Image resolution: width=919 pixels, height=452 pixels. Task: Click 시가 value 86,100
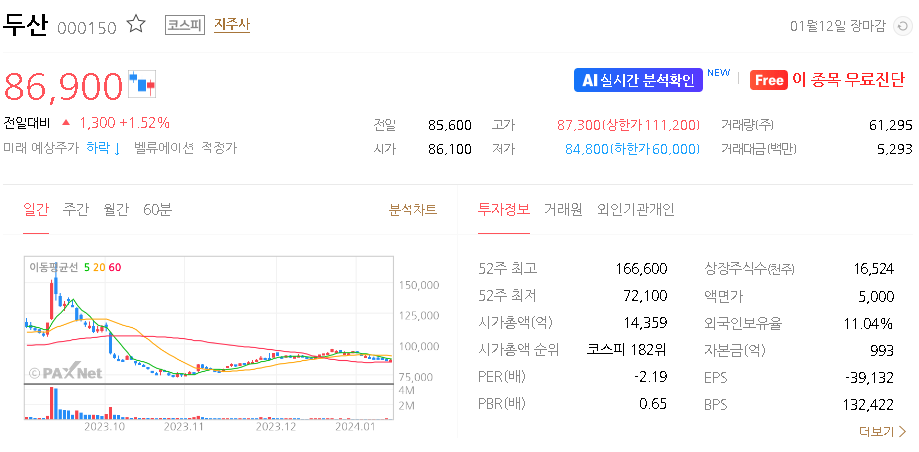point(450,149)
